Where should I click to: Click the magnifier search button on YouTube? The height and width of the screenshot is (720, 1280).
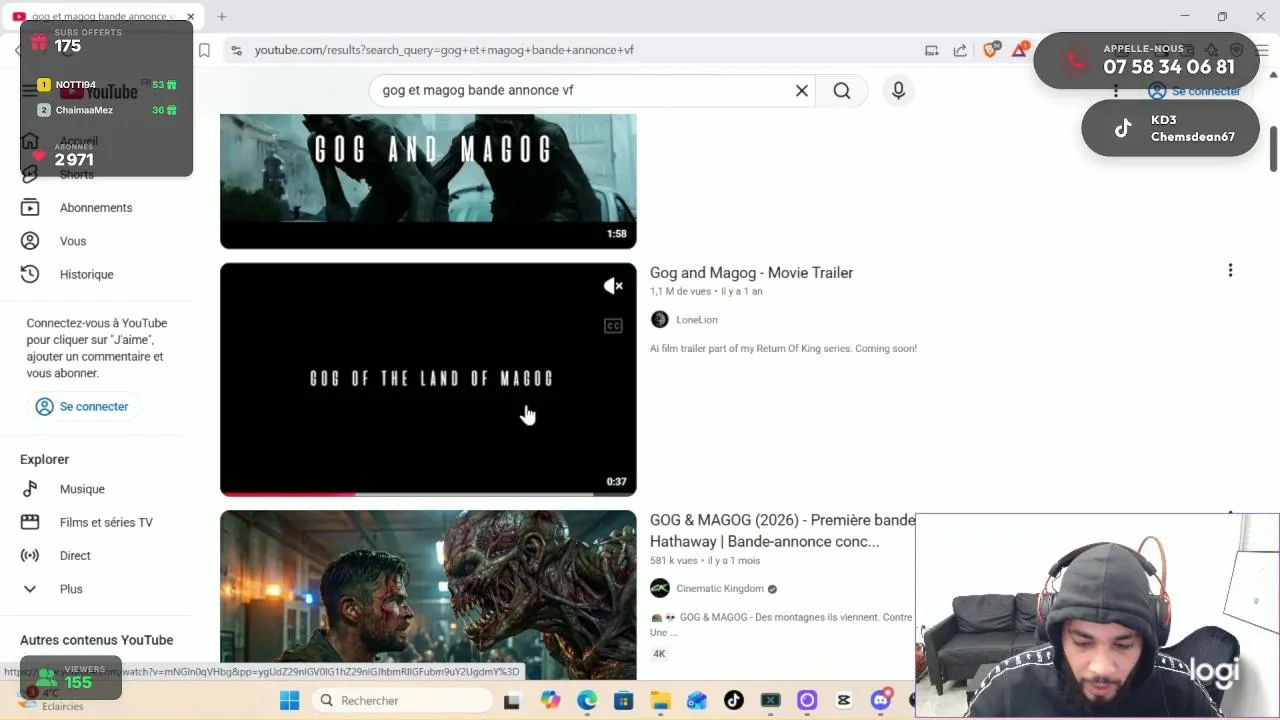tap(842, 91)
